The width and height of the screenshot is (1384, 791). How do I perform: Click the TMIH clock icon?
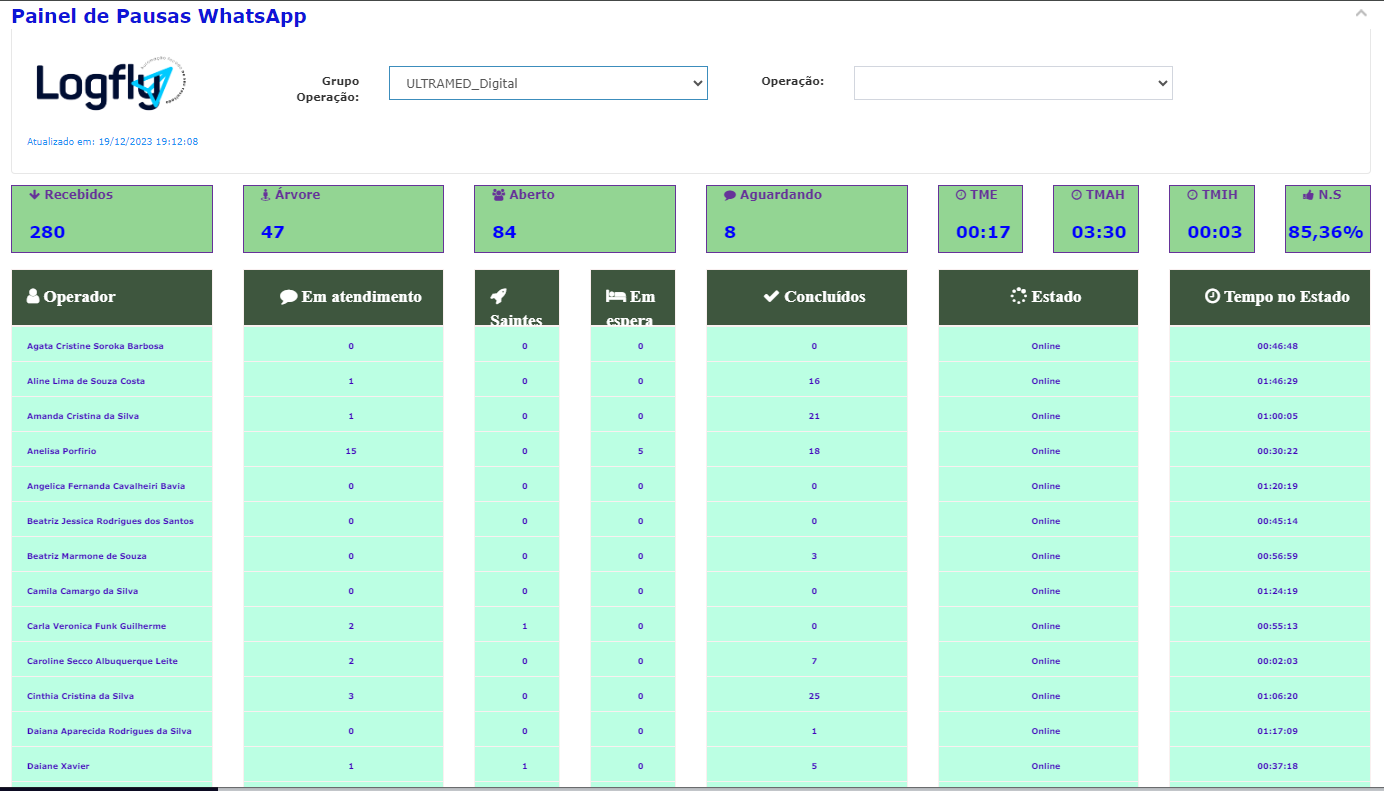tap(1193, 195)
